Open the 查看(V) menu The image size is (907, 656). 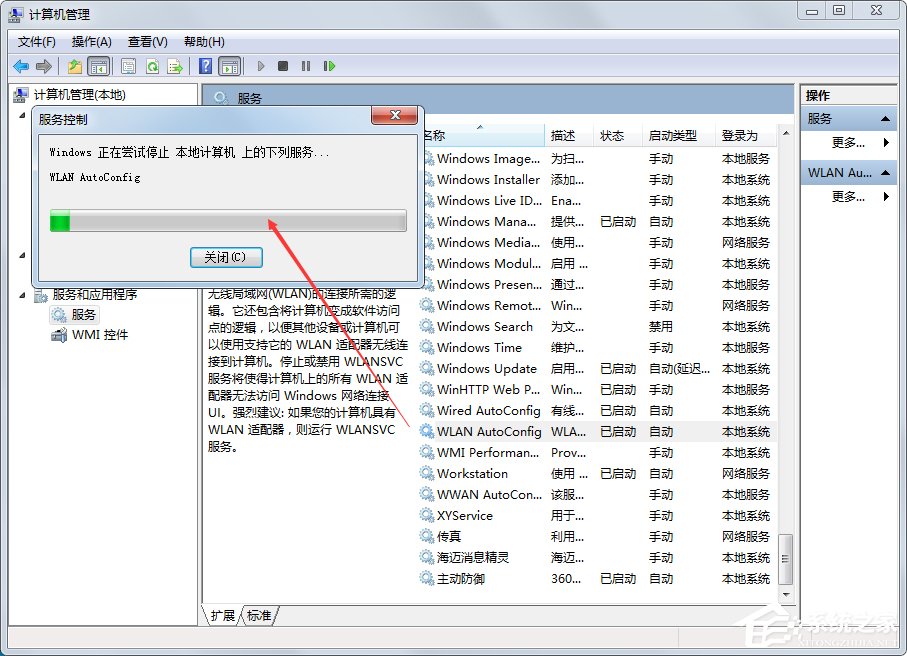tap(146, 42)
